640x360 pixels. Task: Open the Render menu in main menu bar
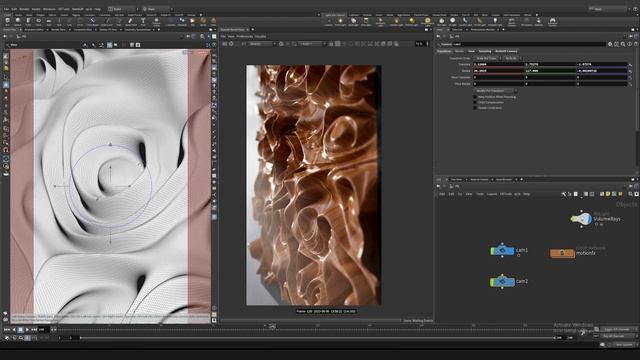[24, 9]
